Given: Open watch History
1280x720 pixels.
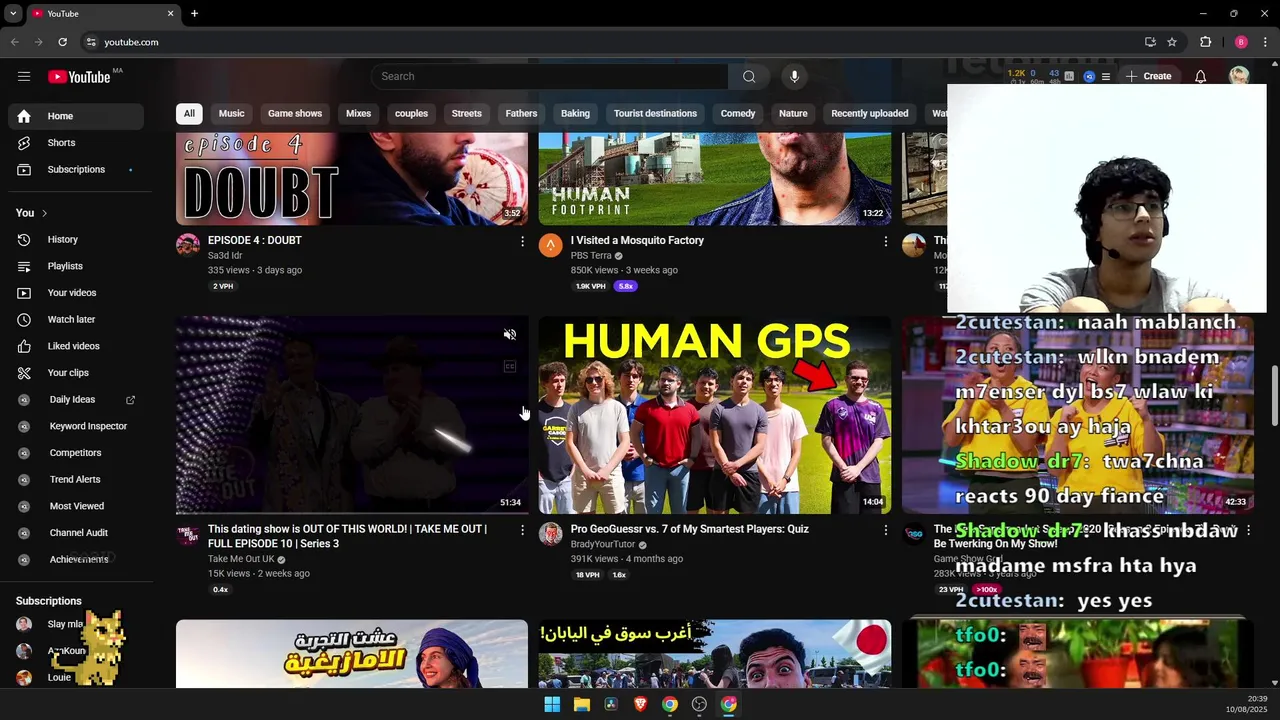Looking at the screenshot, I should [76, 239].
